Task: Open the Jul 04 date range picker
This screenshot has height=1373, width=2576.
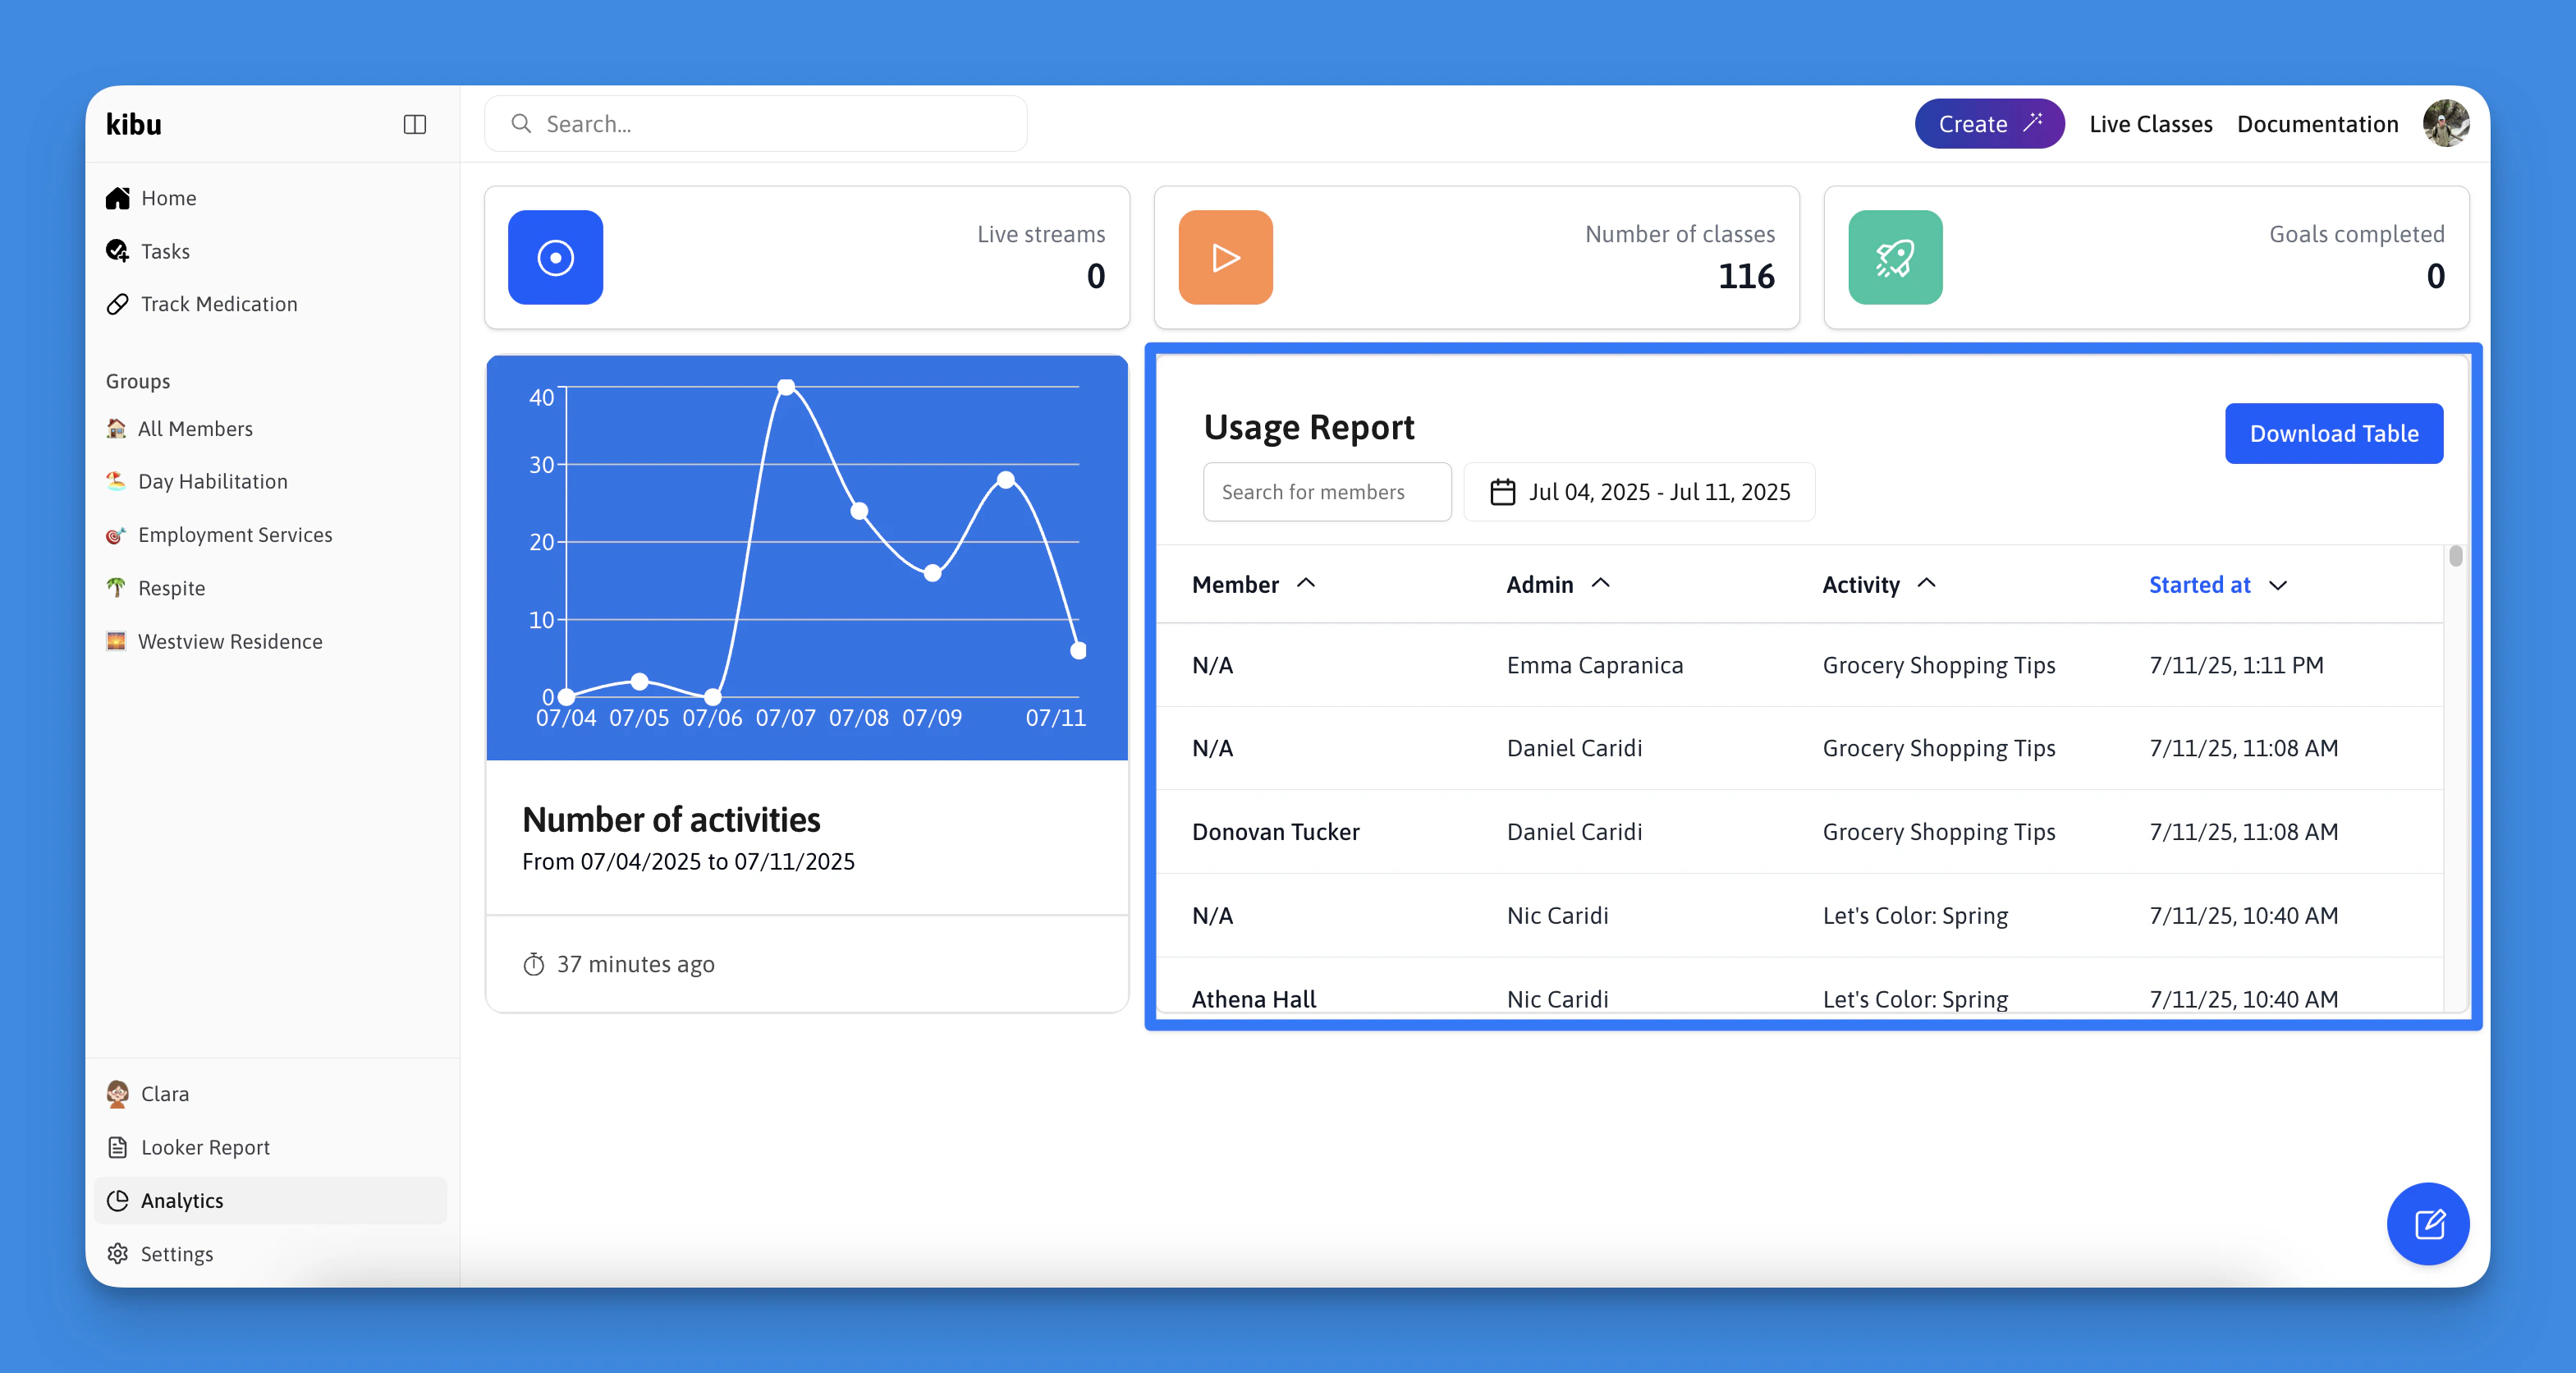Action: [x=1639, y=492]
